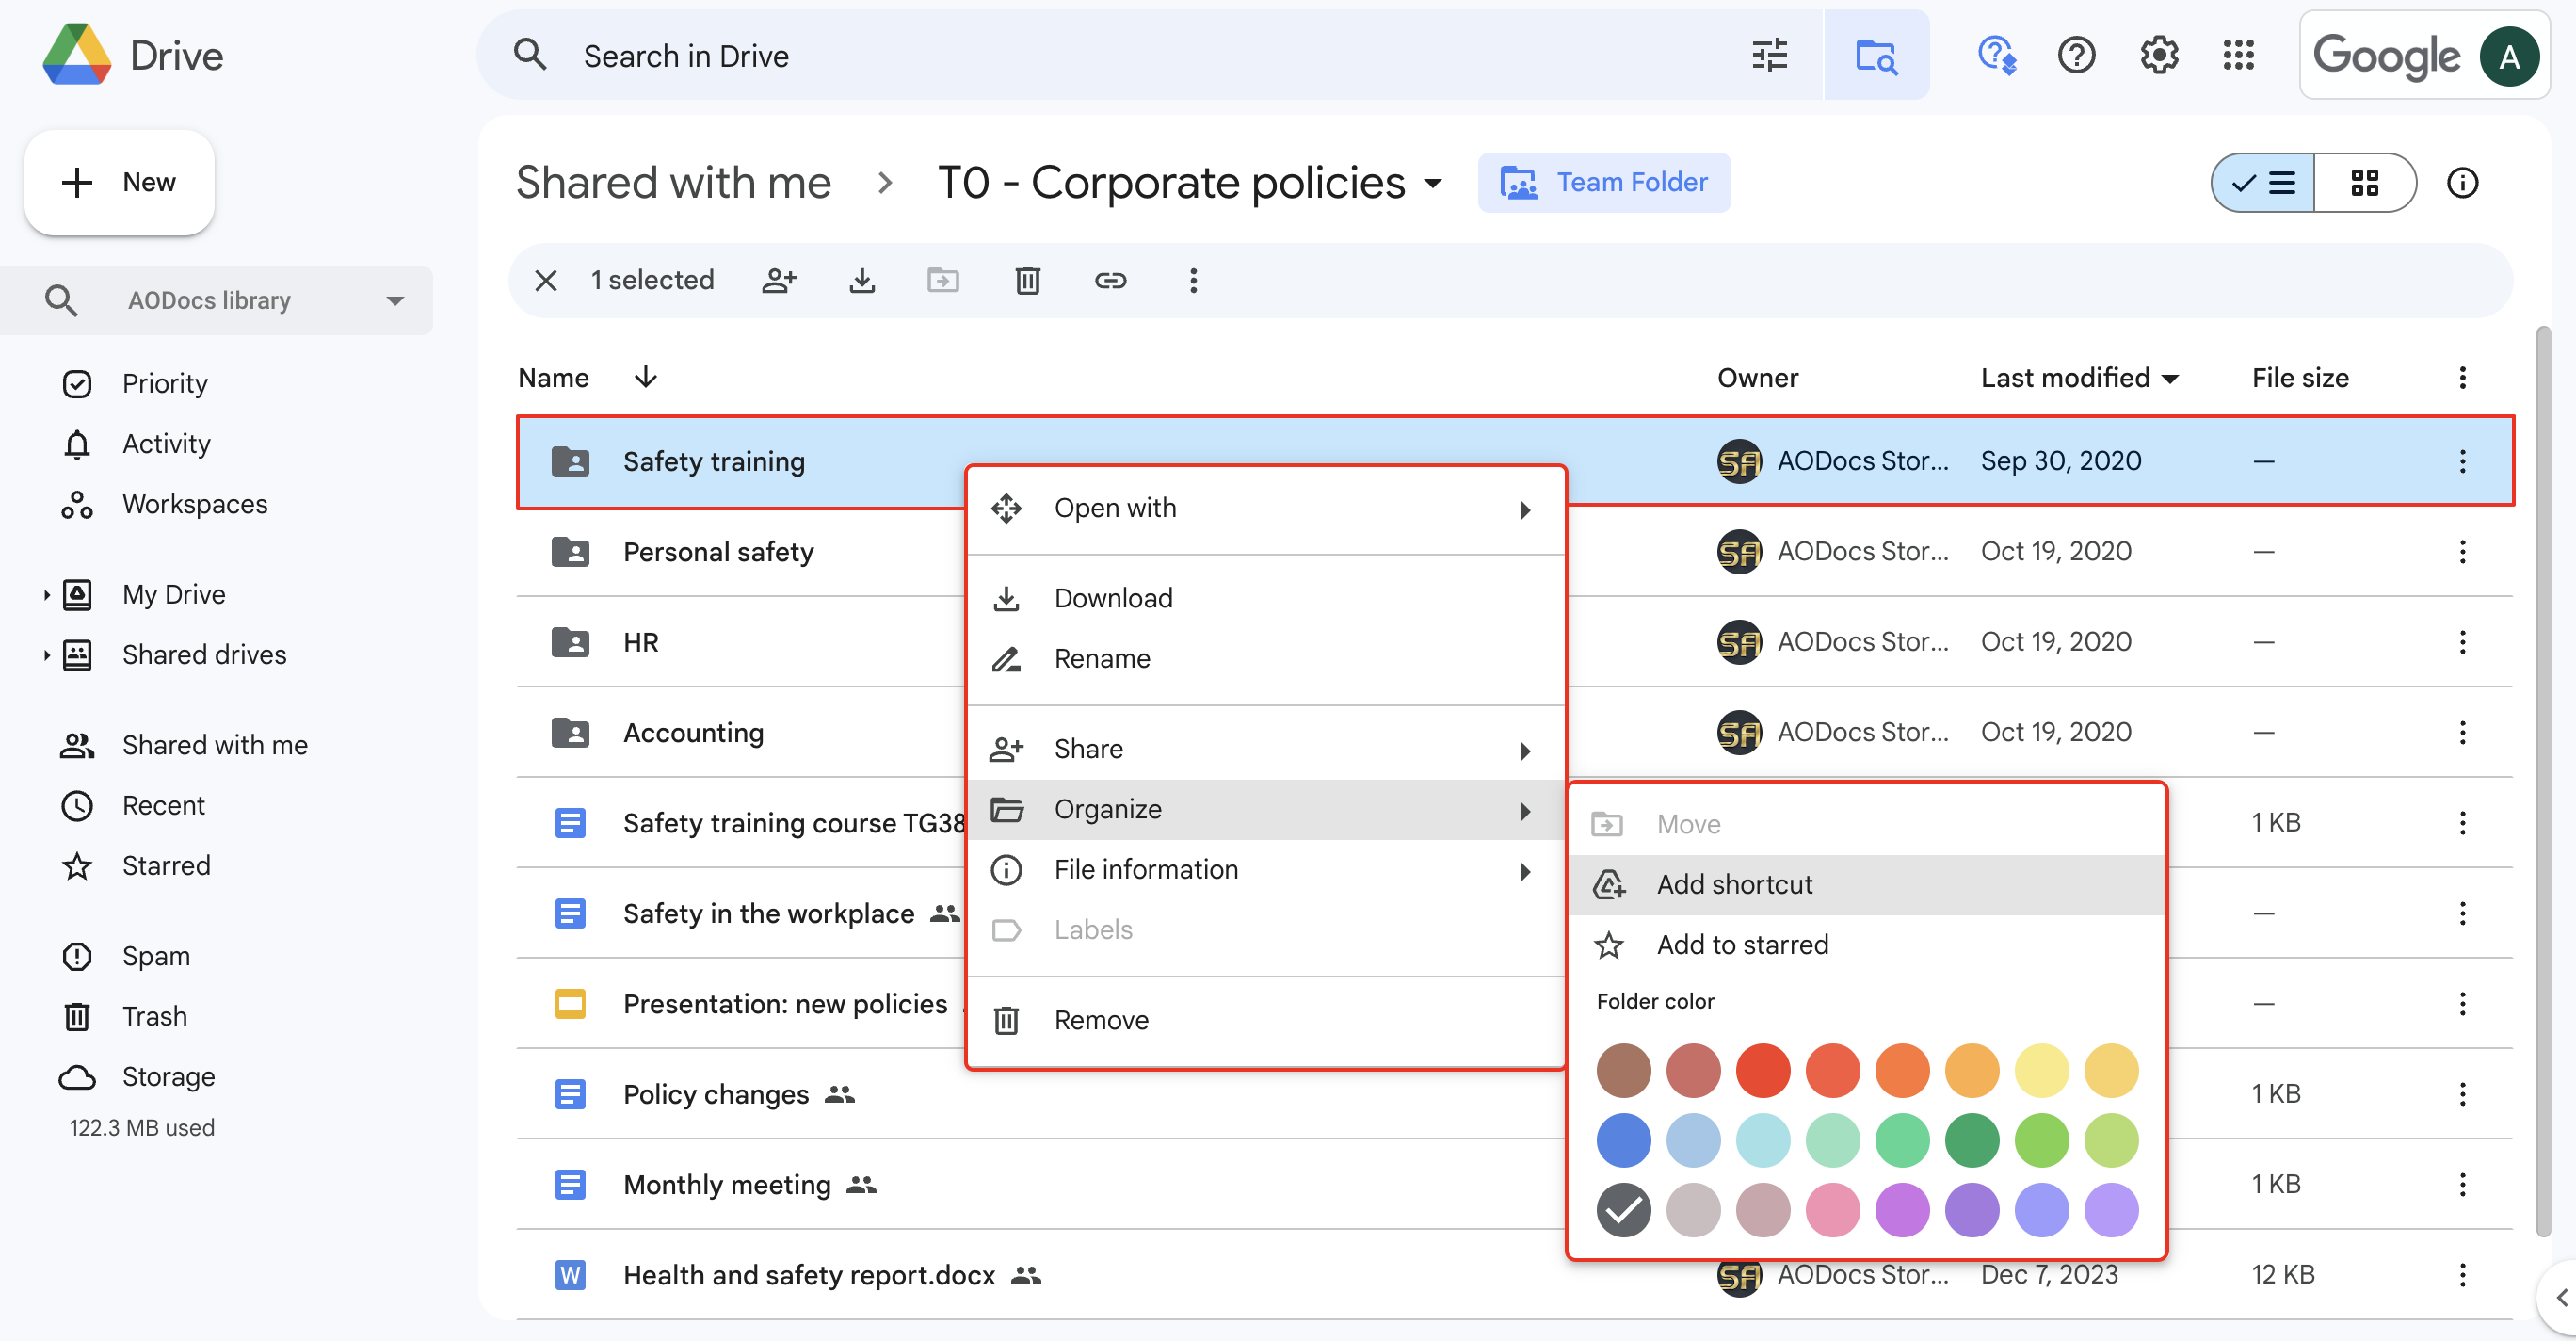Open more options for HR row

[2462, 642]
